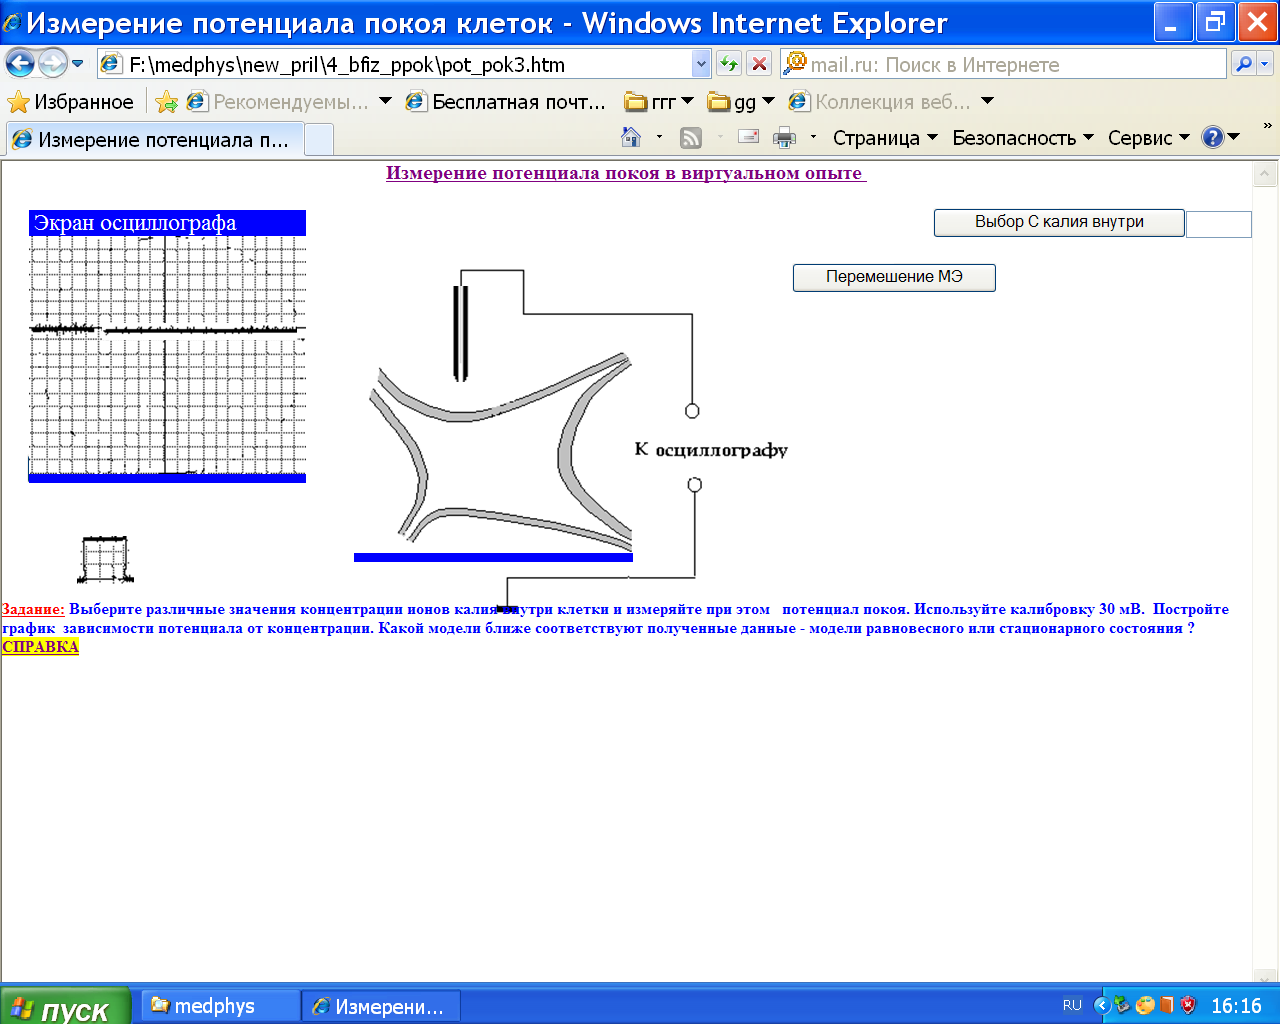Image resolution: width=1280 pixels, height=1024 pixels.
Task: Expand the address bar history dropdown
Action: pos(701,65)
